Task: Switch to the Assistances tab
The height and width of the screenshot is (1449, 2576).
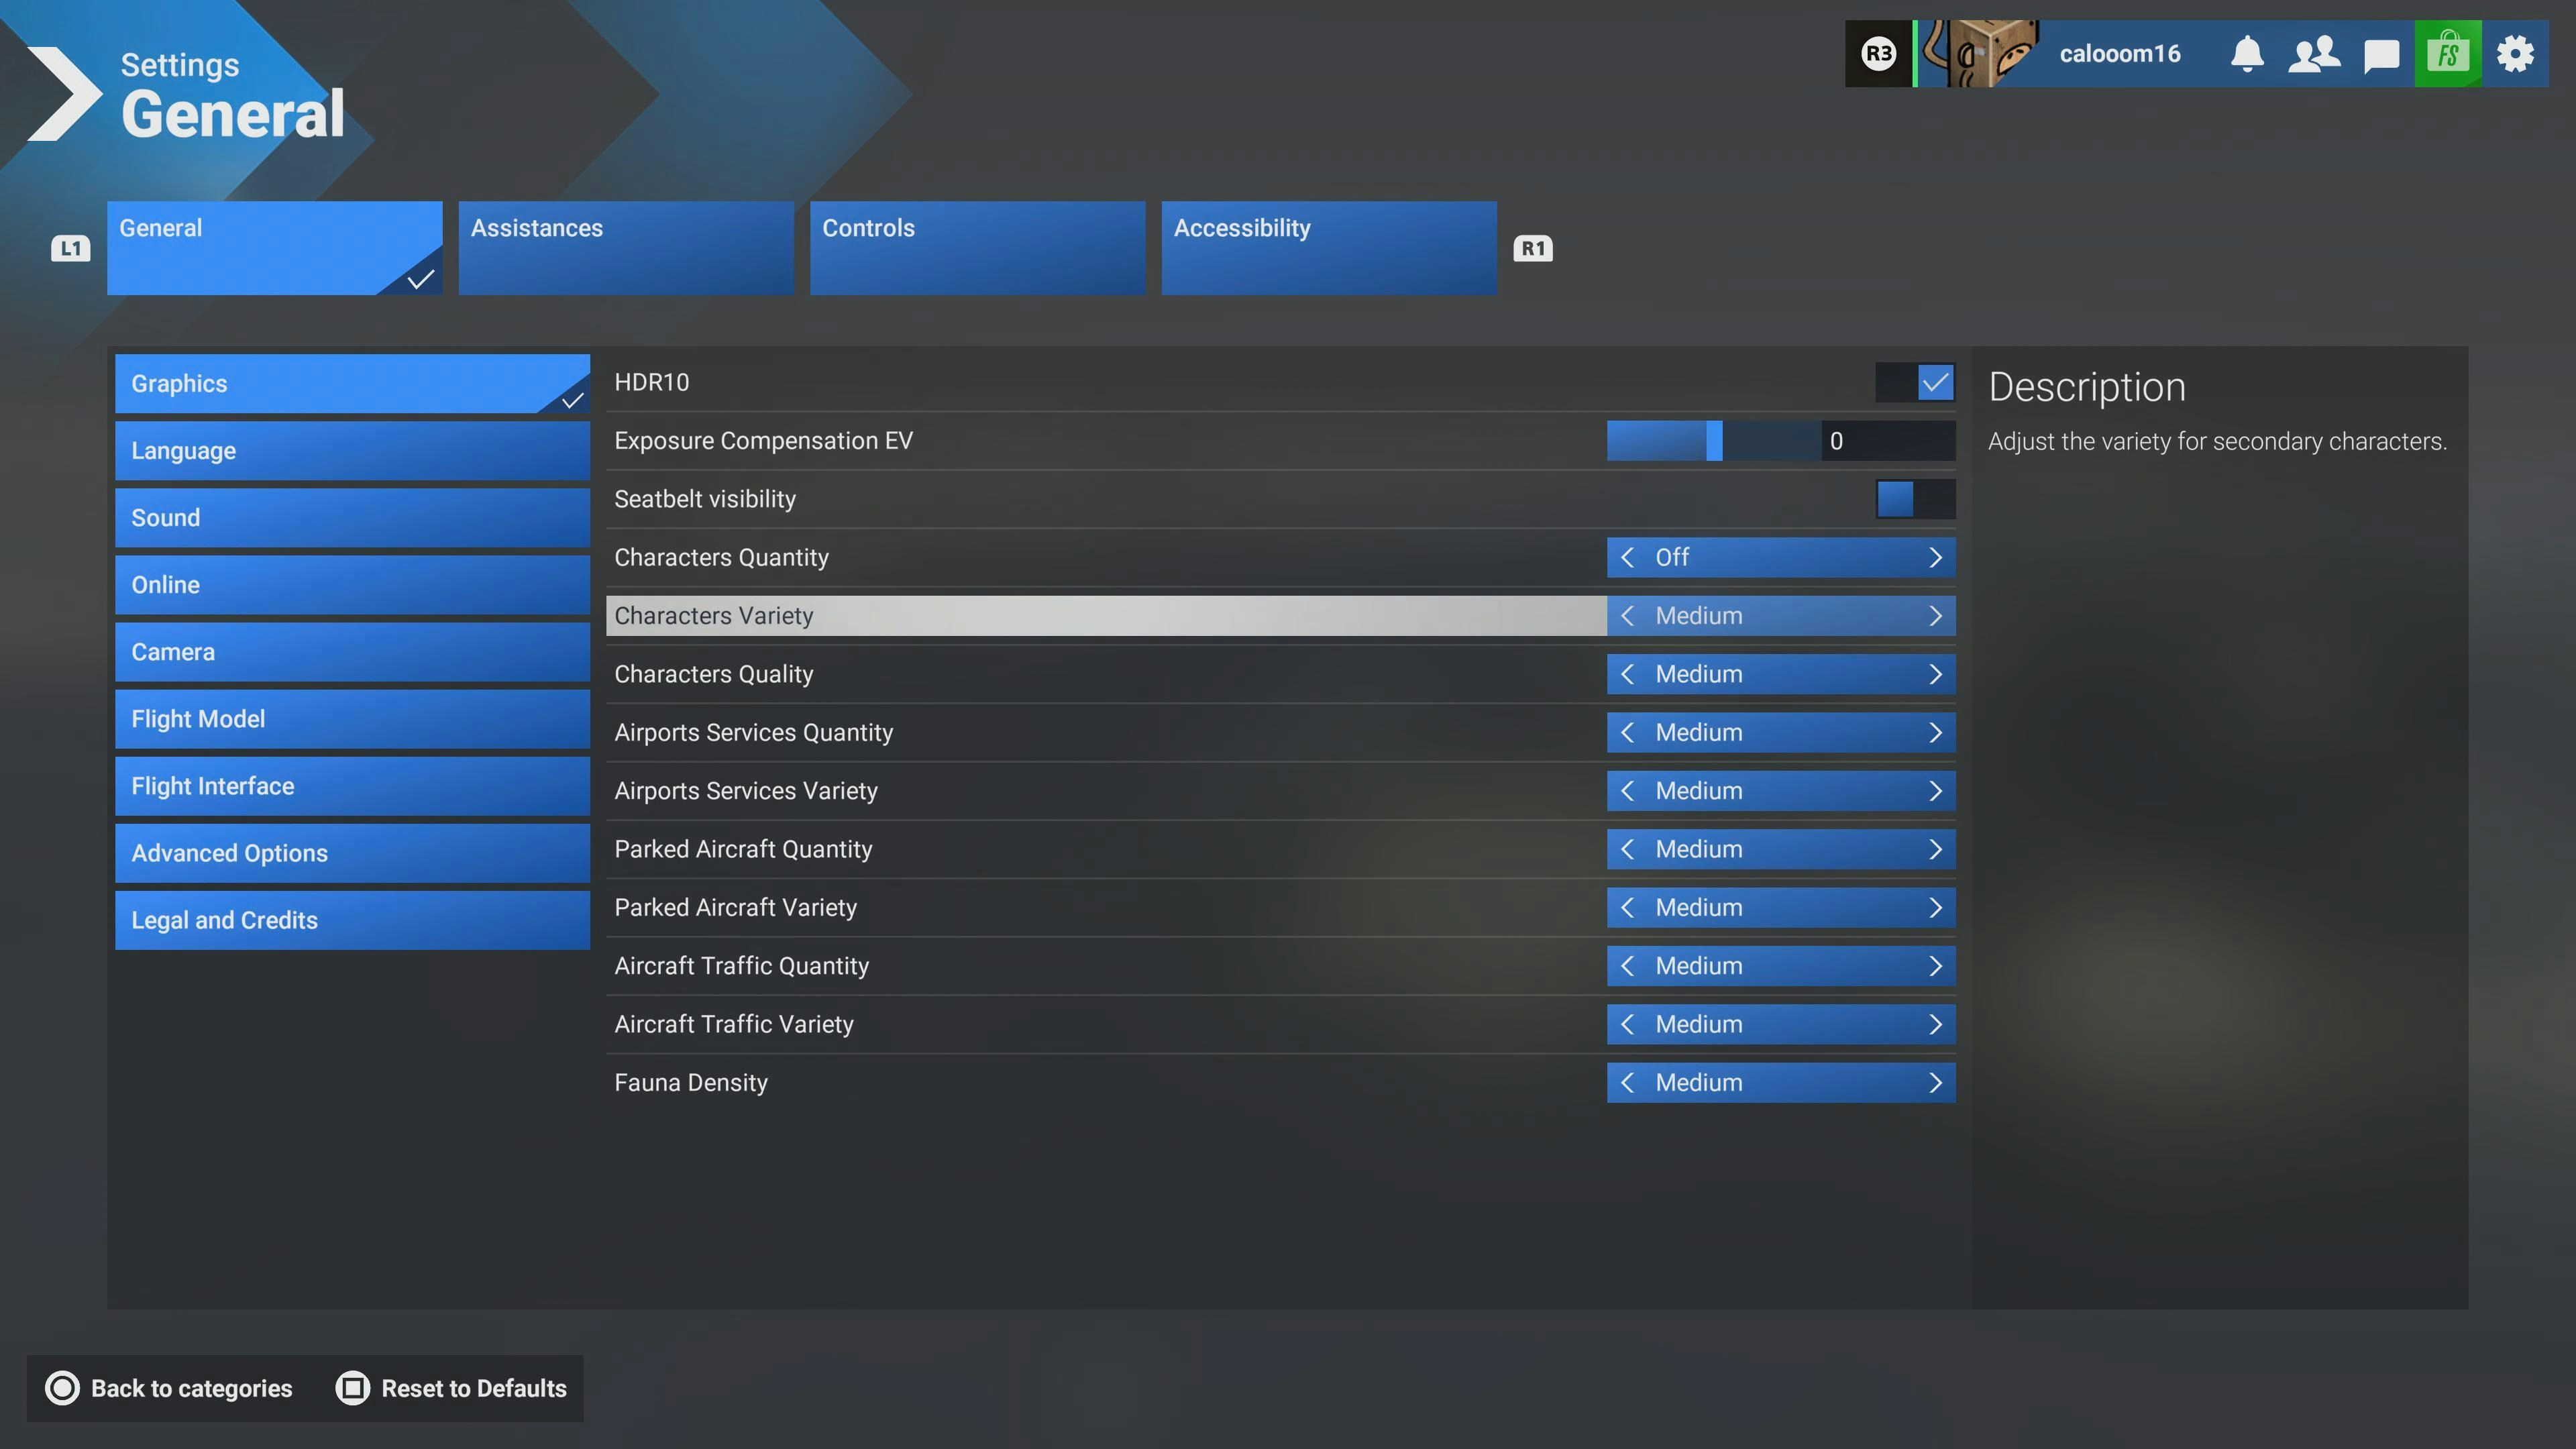Action: point(625,247)
